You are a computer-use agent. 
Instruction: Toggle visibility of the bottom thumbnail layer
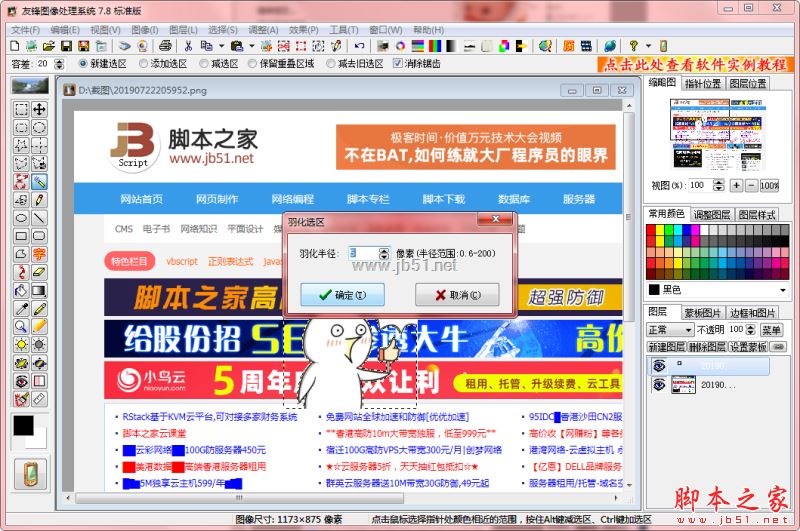click(659, 384)
